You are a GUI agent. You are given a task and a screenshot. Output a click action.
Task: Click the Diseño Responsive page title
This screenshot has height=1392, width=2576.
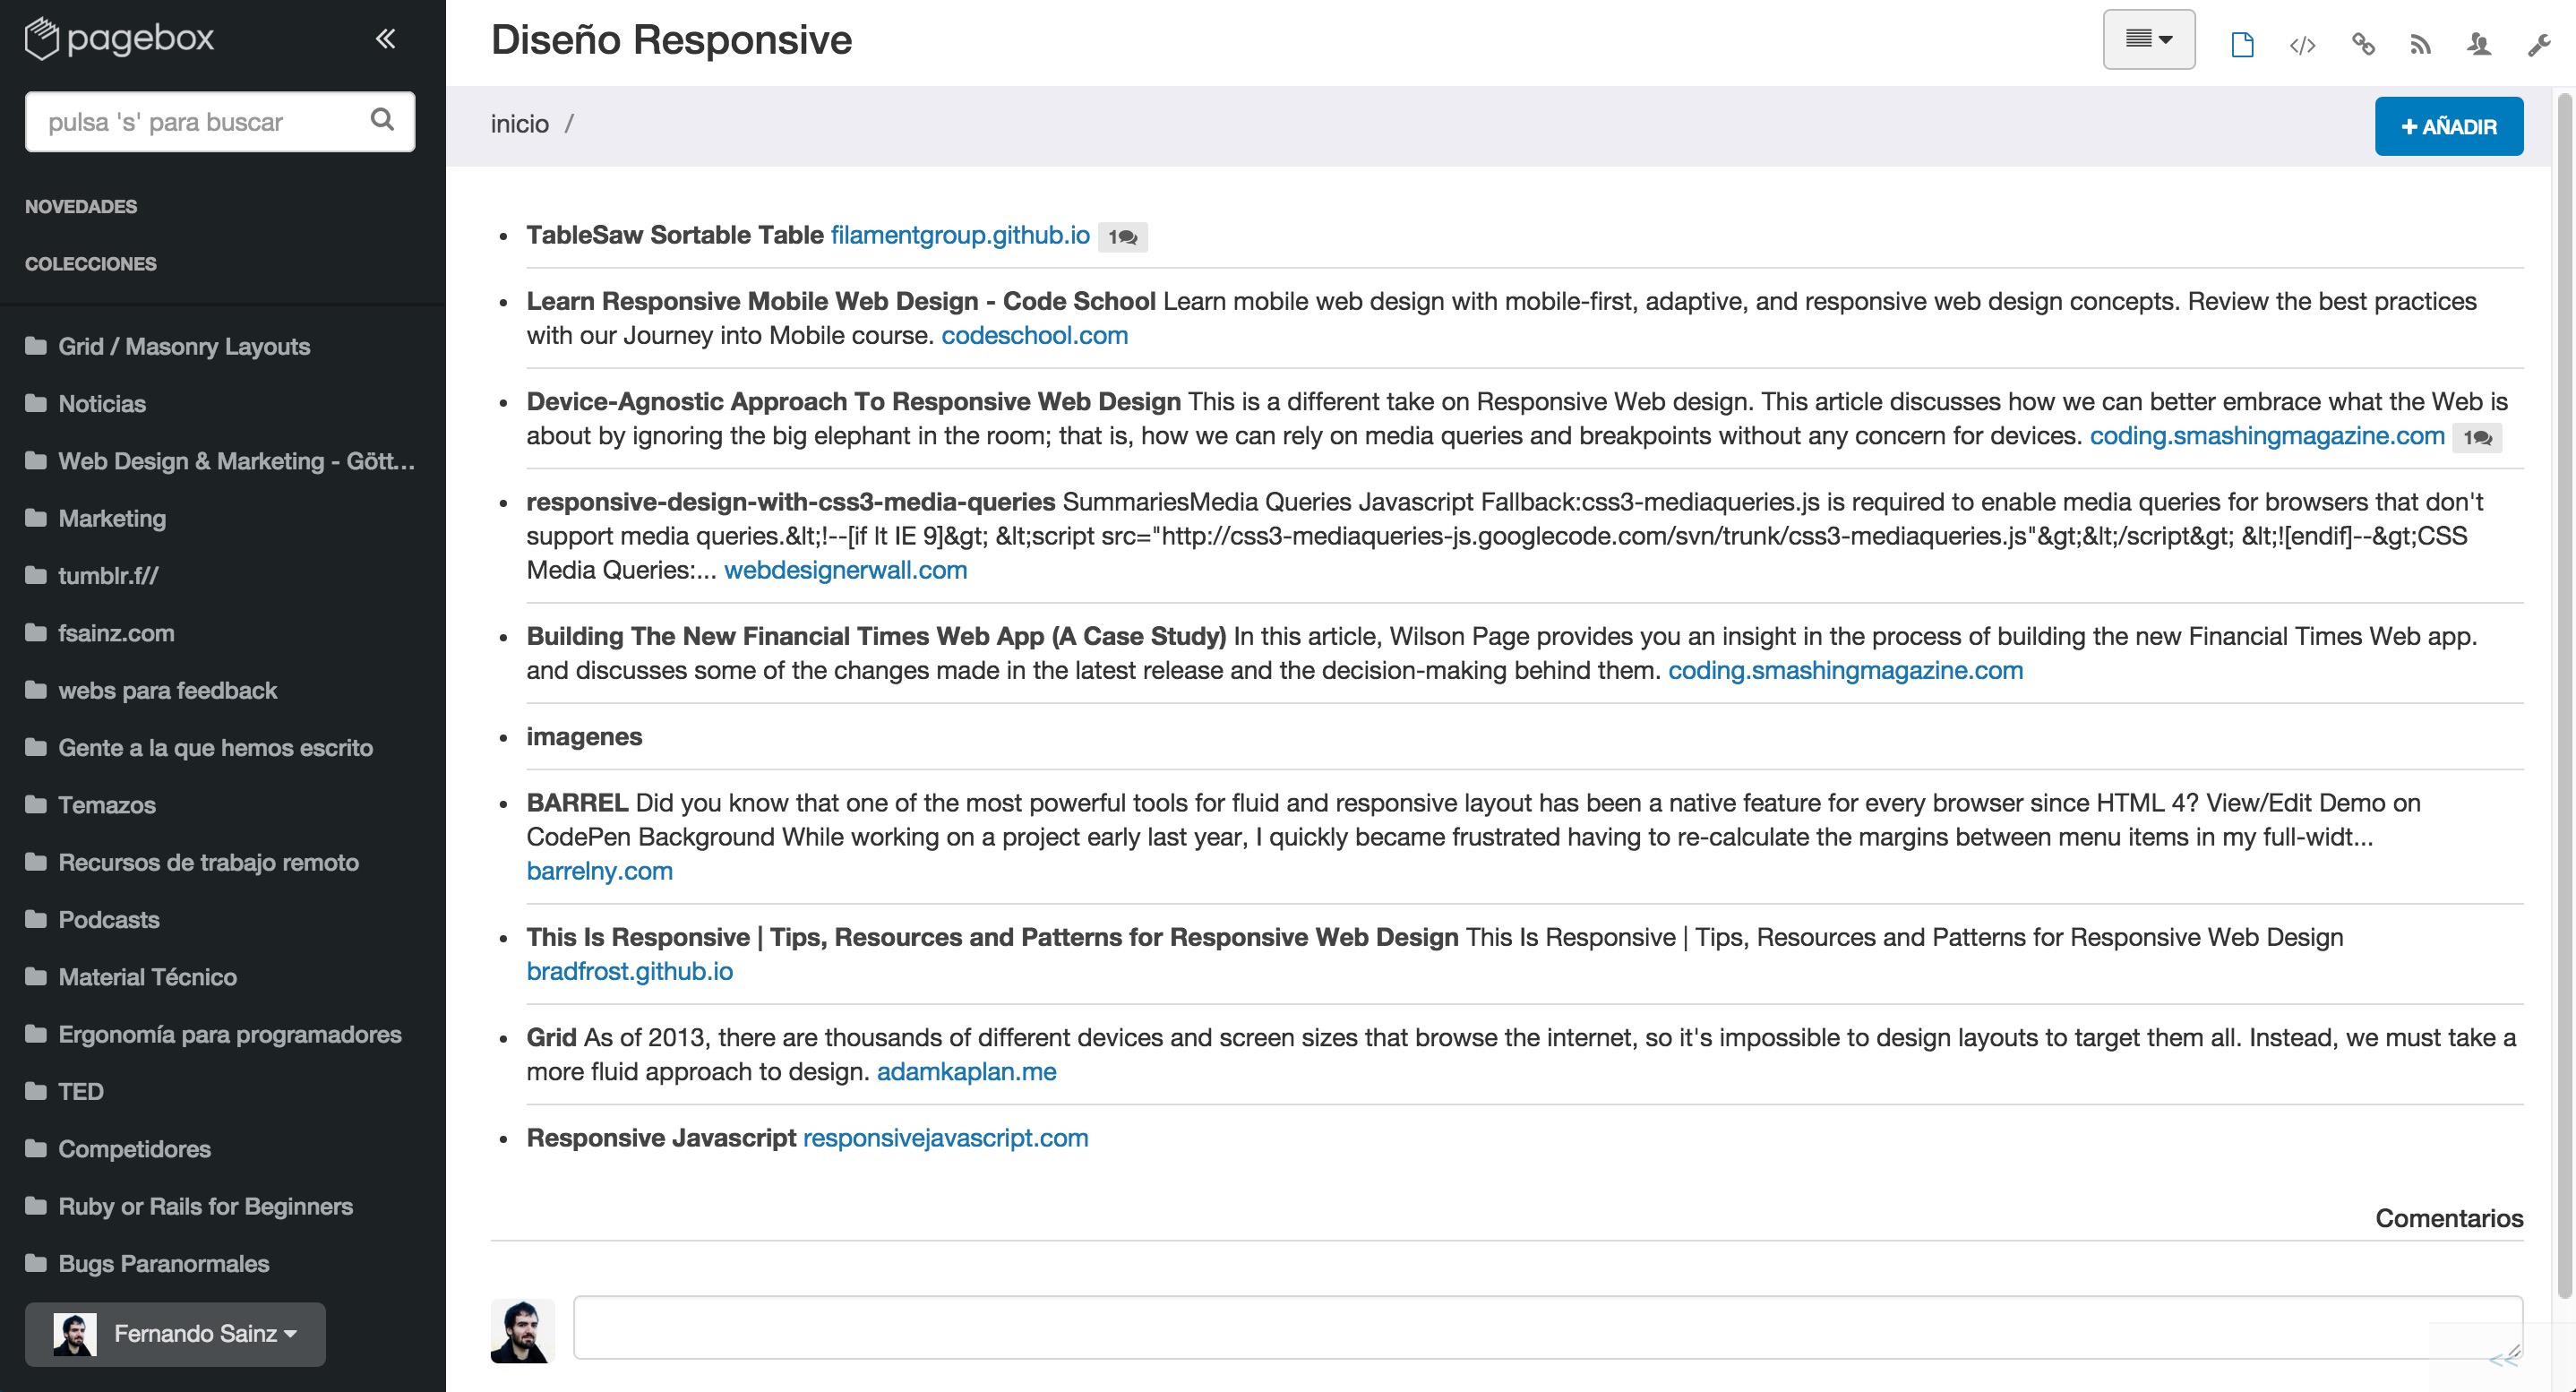(671, 40)
